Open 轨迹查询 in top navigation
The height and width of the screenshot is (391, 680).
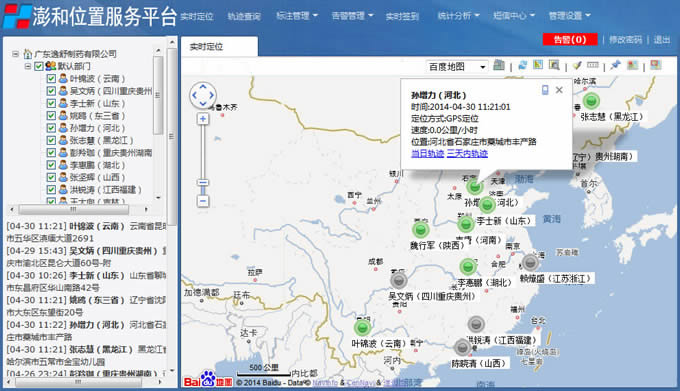(244, 16)
